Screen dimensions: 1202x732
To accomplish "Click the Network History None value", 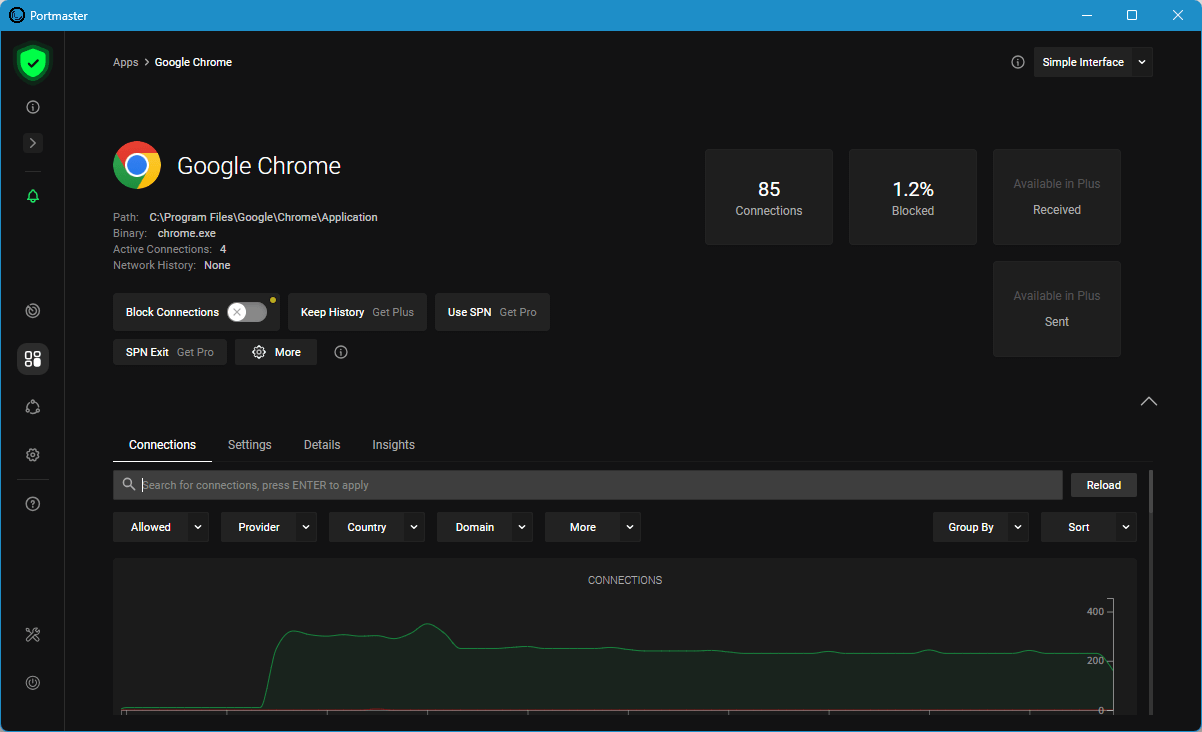I will (217, 265).
